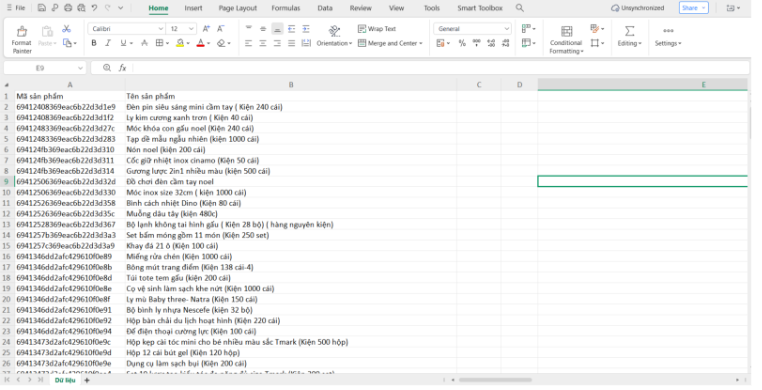
Task: Click the zoom magnifier beside formula bar
Action: click(x=106, y=68)
